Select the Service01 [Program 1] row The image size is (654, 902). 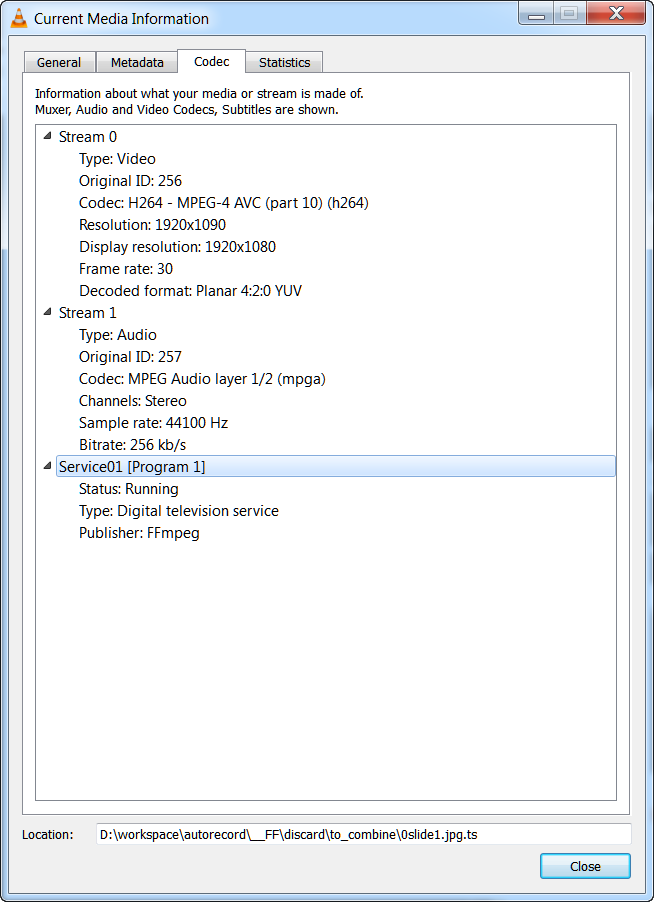click(336, 467)
